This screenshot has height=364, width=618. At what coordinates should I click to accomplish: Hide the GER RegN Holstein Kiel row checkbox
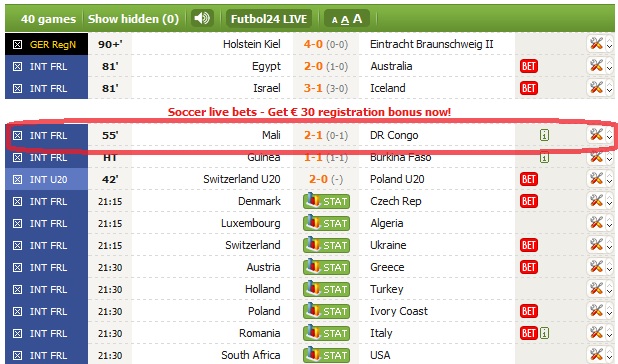[17, 45]
